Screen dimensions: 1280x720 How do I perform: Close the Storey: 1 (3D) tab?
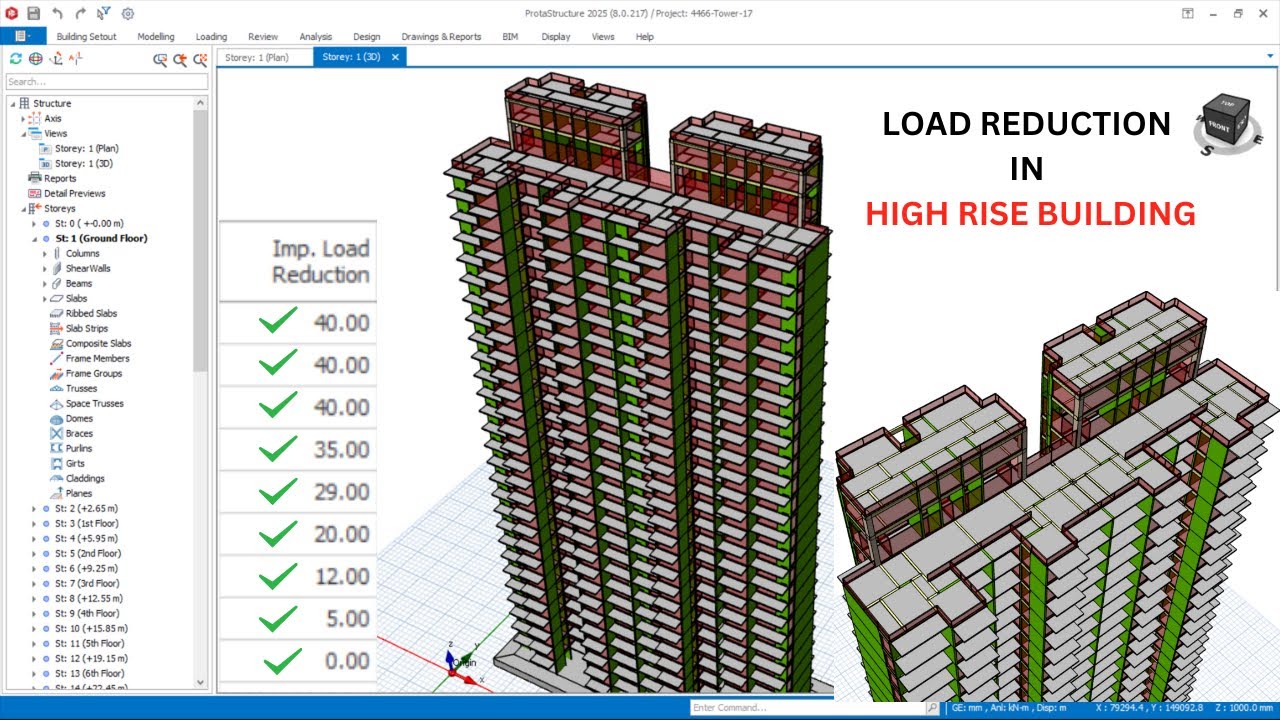click(395, 57)
